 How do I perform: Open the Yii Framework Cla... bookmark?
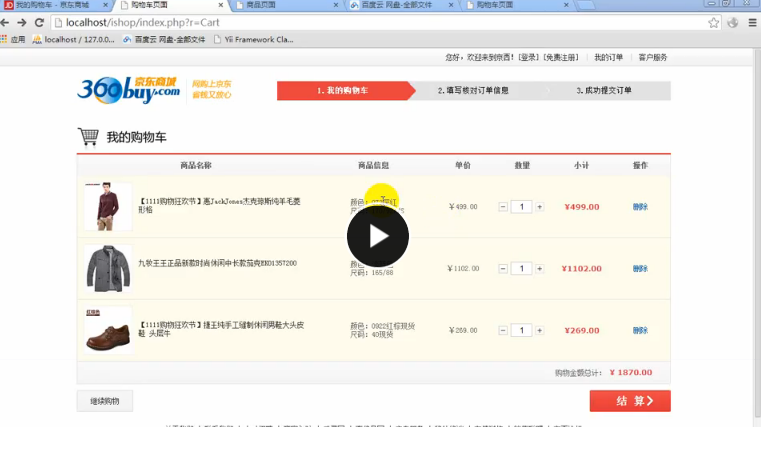(253, 40)
